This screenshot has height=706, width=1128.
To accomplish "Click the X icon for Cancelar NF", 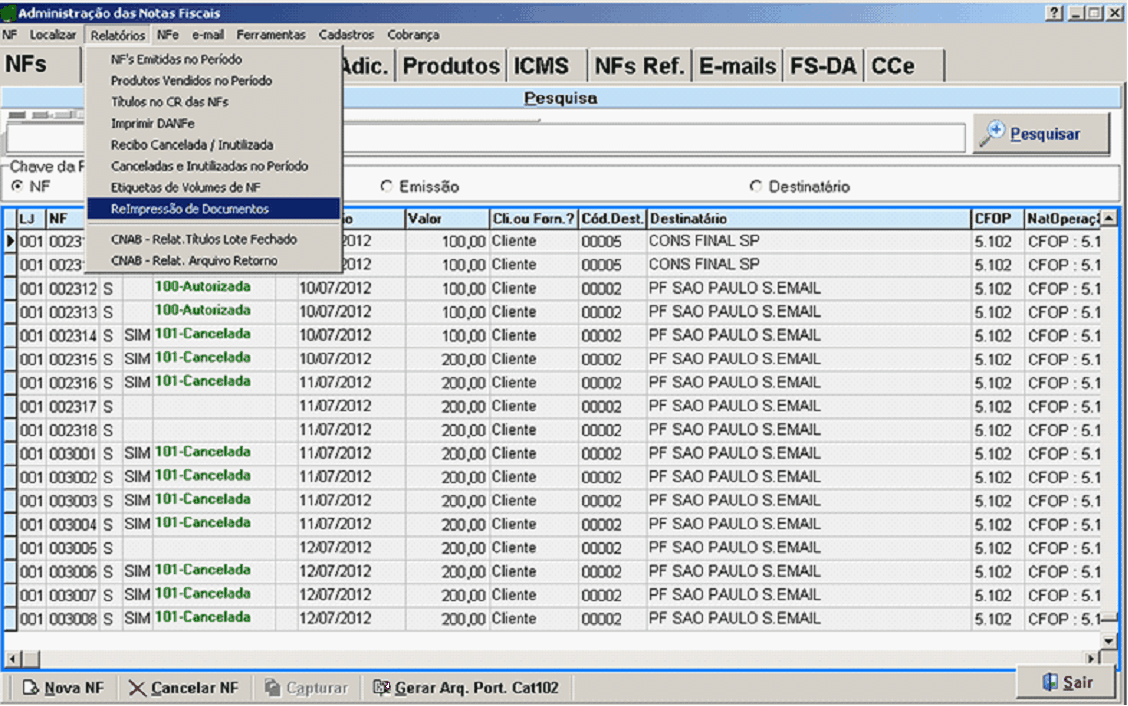I will pyautogui.click(x=137, y=688).
